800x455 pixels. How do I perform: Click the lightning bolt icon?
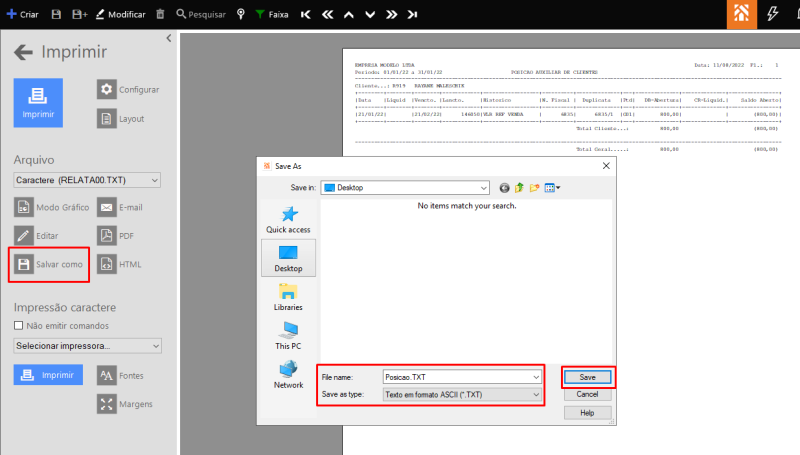[772, 14]
